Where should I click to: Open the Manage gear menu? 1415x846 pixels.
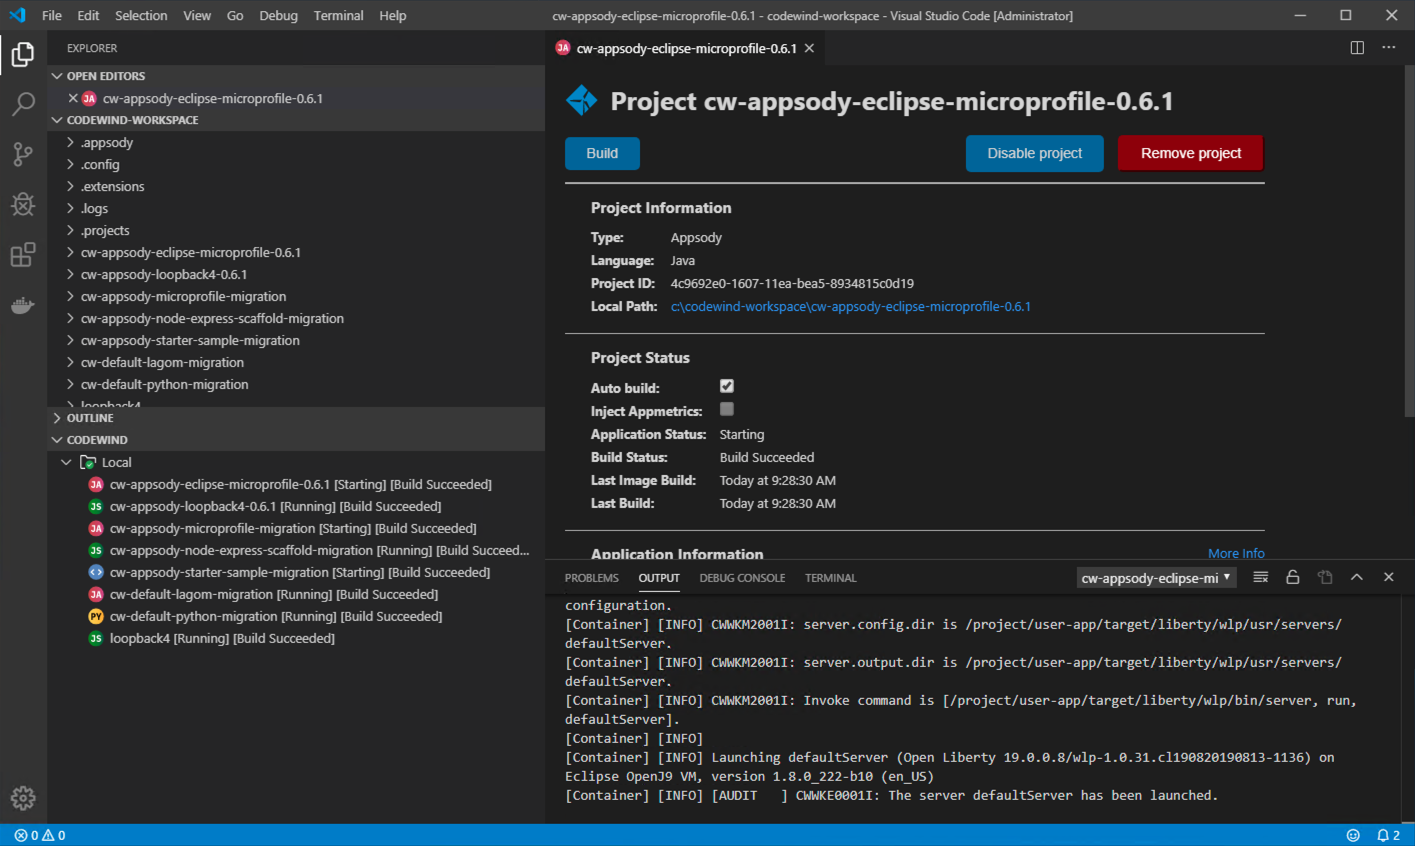23,798
